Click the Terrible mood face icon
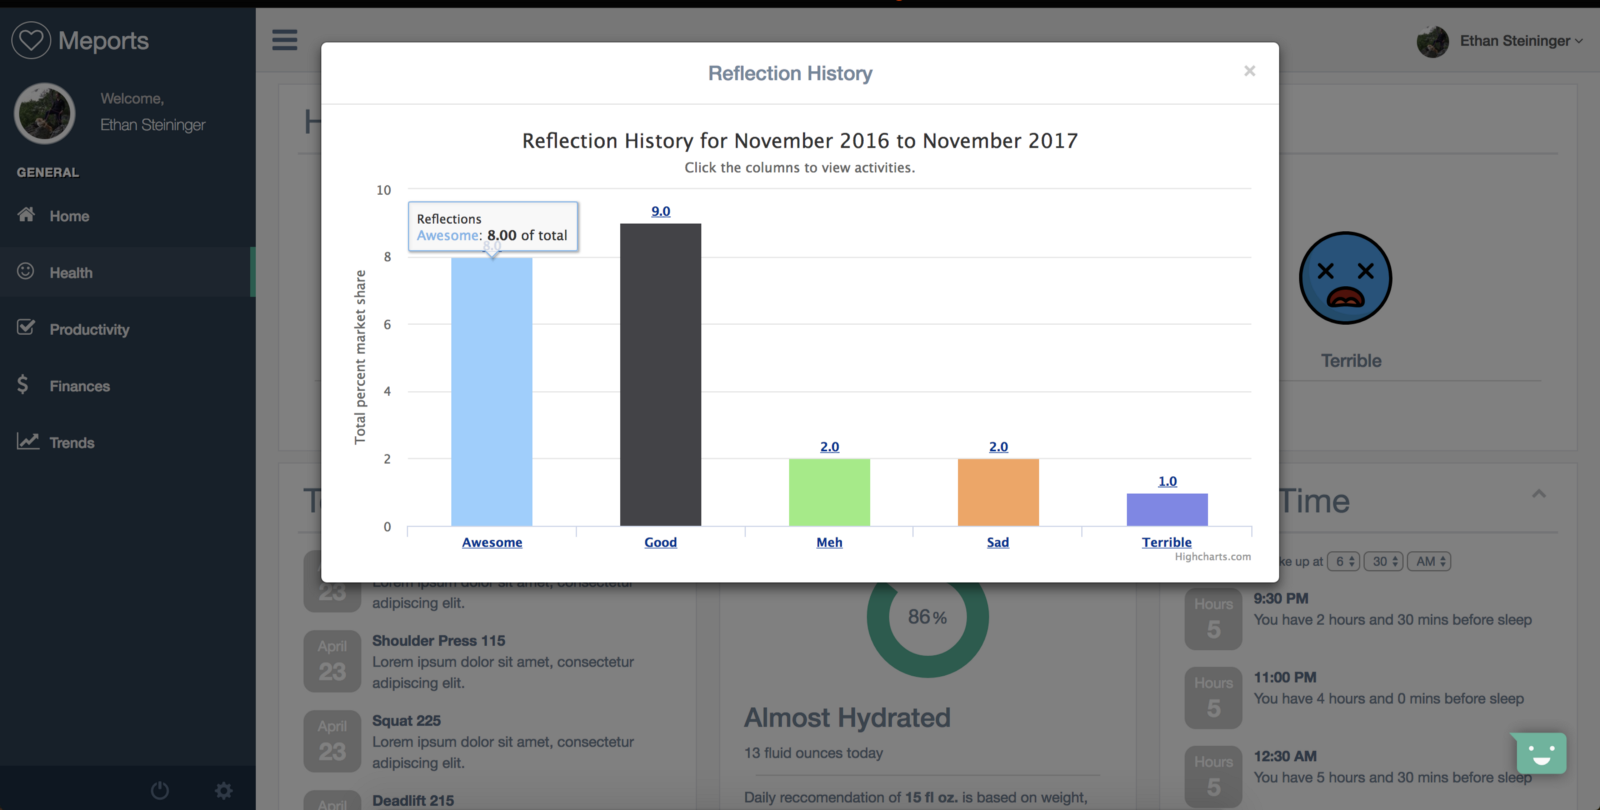The image size is (1600, 810). tap(1345, 279)
